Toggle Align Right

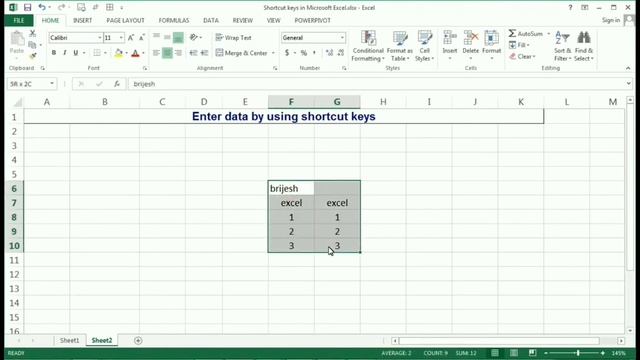tap(178, 53)
